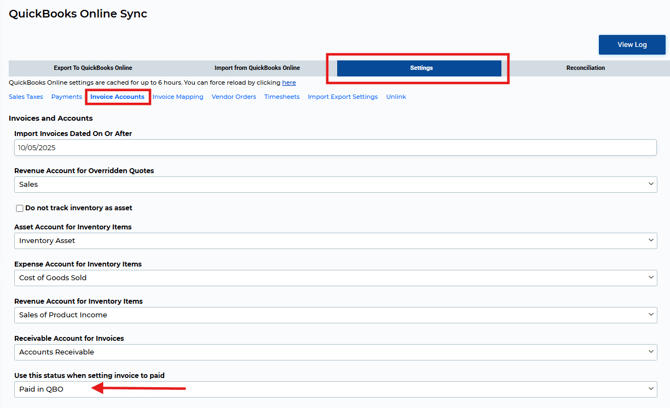Screen dimensions: 670x408
Task: Toggle Do not track inventory as asset
Action: click(x=20, y=208)
